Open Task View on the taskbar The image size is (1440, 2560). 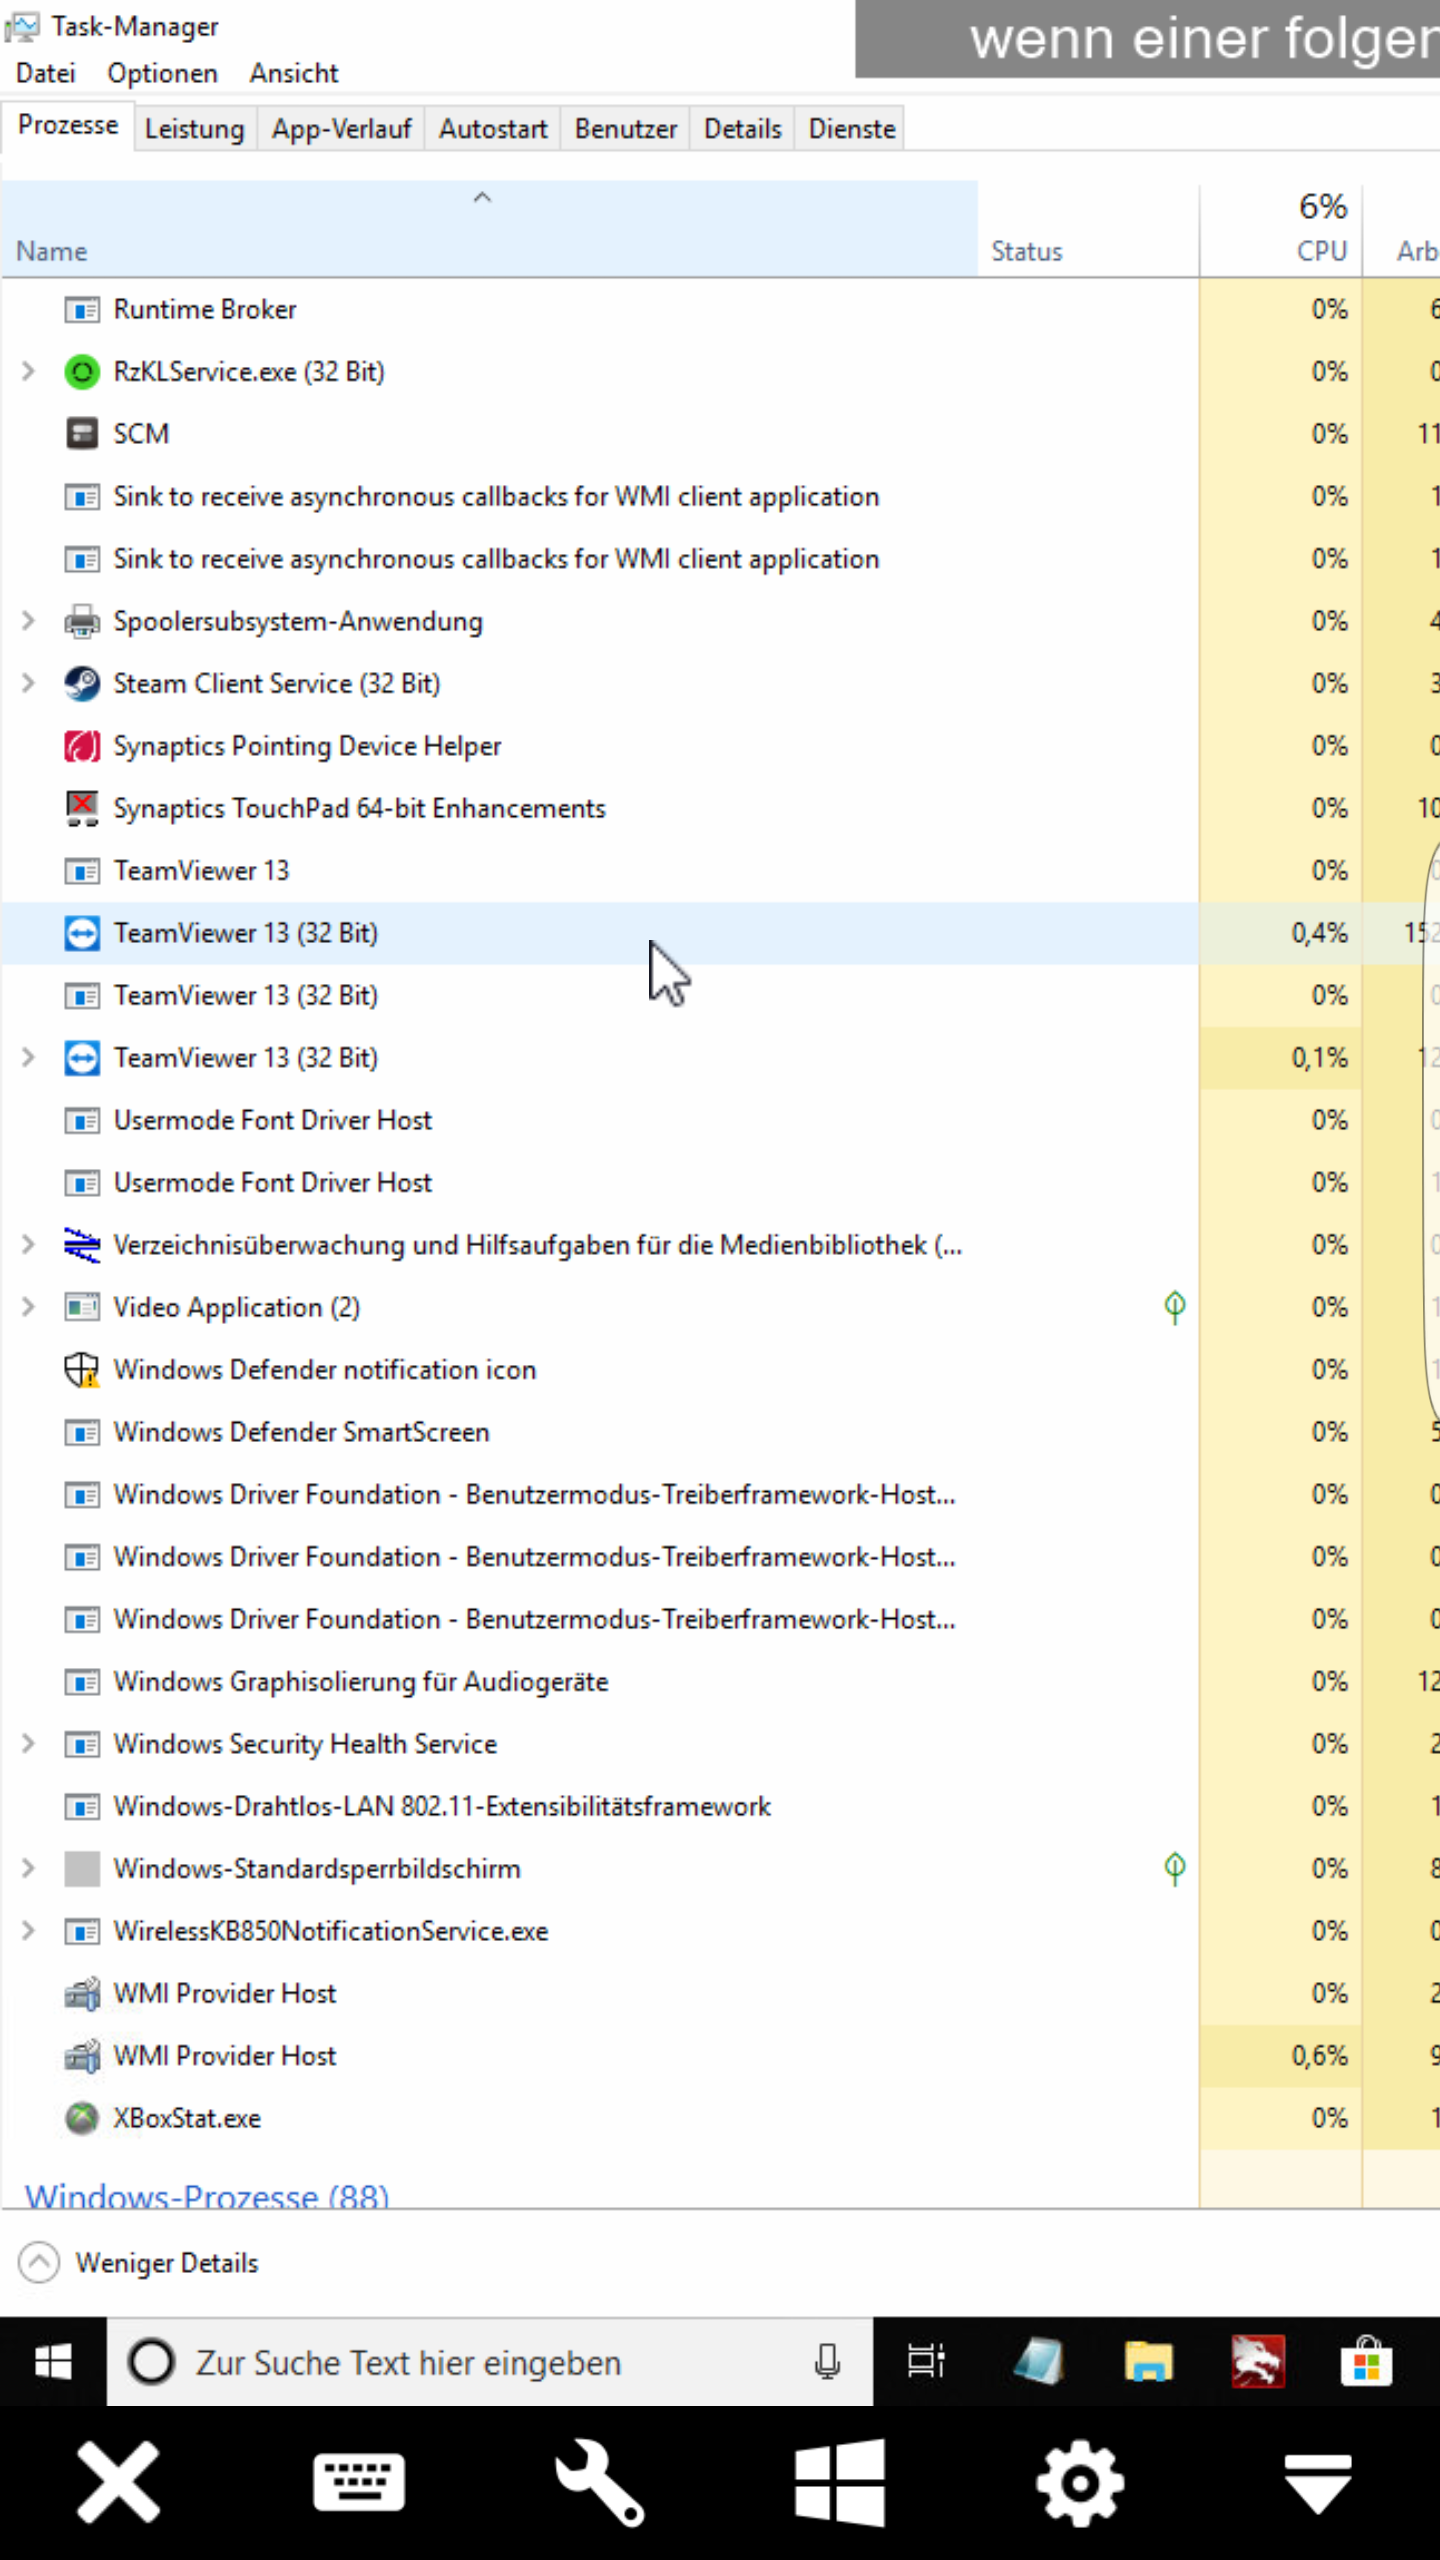[926, 2362]
